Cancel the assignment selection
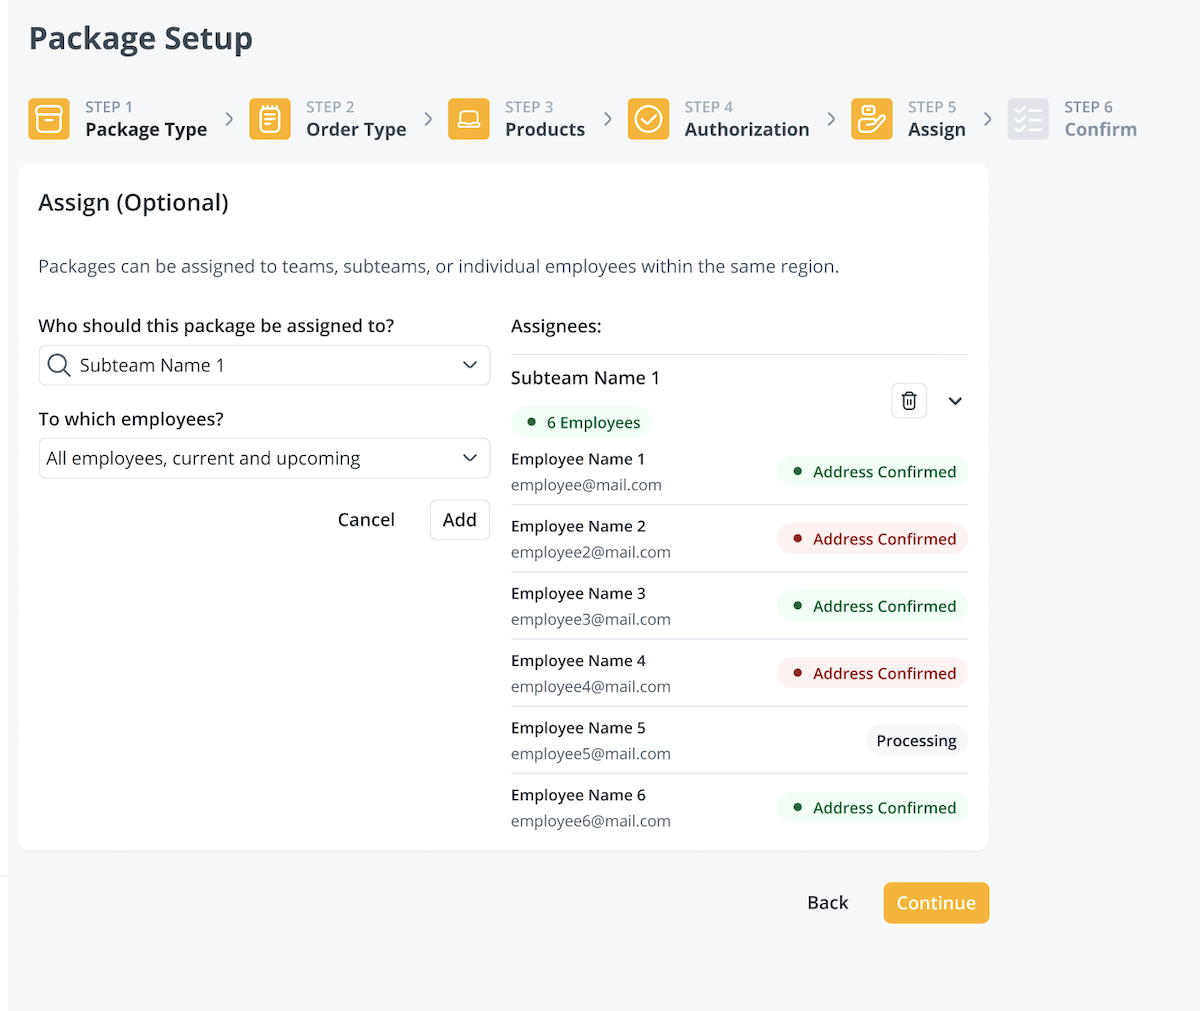1200x1011 pixels. click(366, 520)
